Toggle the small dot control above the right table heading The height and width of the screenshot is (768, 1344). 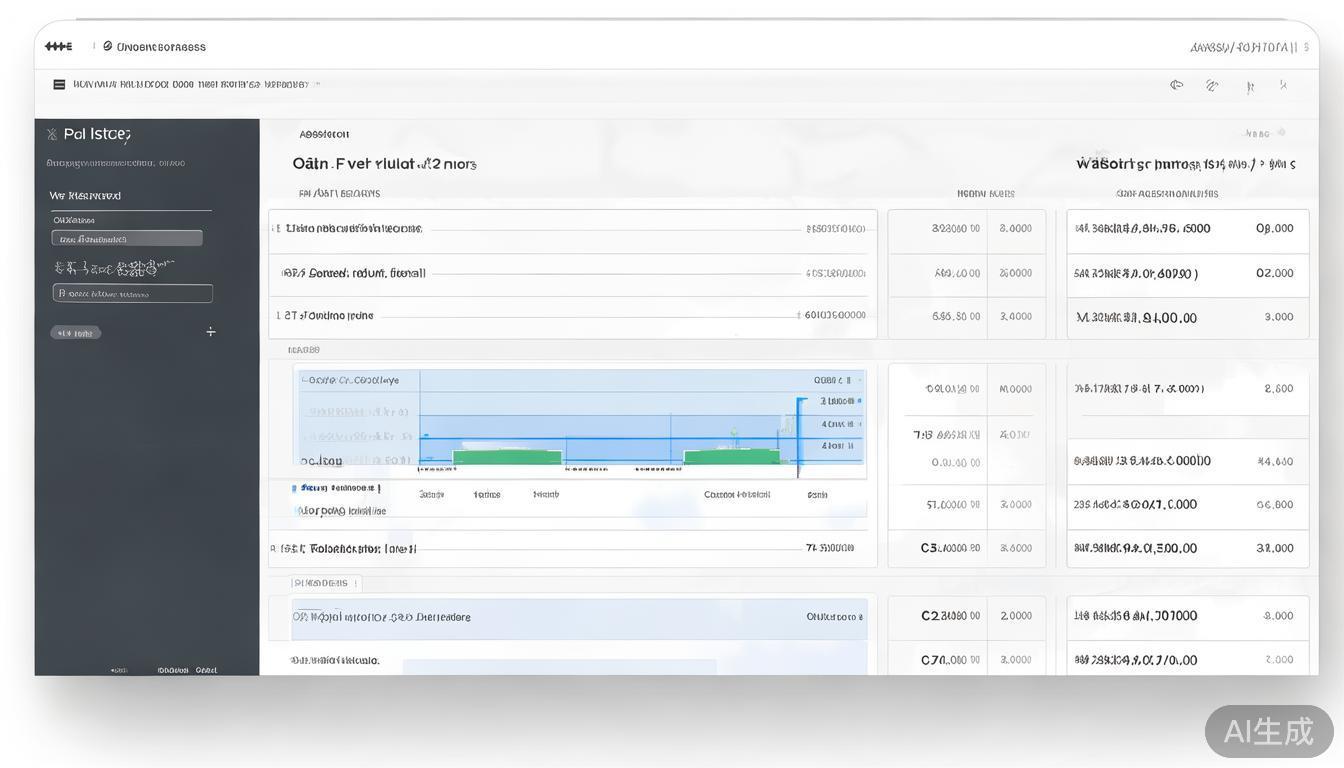1281,133
